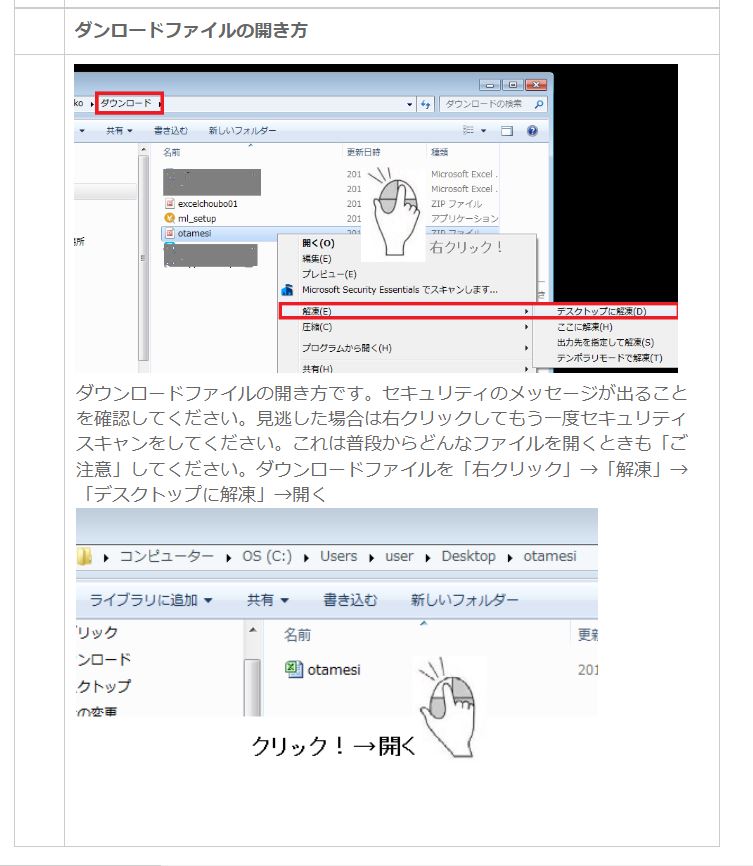The width and height of the screenshot is (753, 866).
Task: Open the view options dropdown arrow
Action: pyautogui.click(x=484, y=131)
